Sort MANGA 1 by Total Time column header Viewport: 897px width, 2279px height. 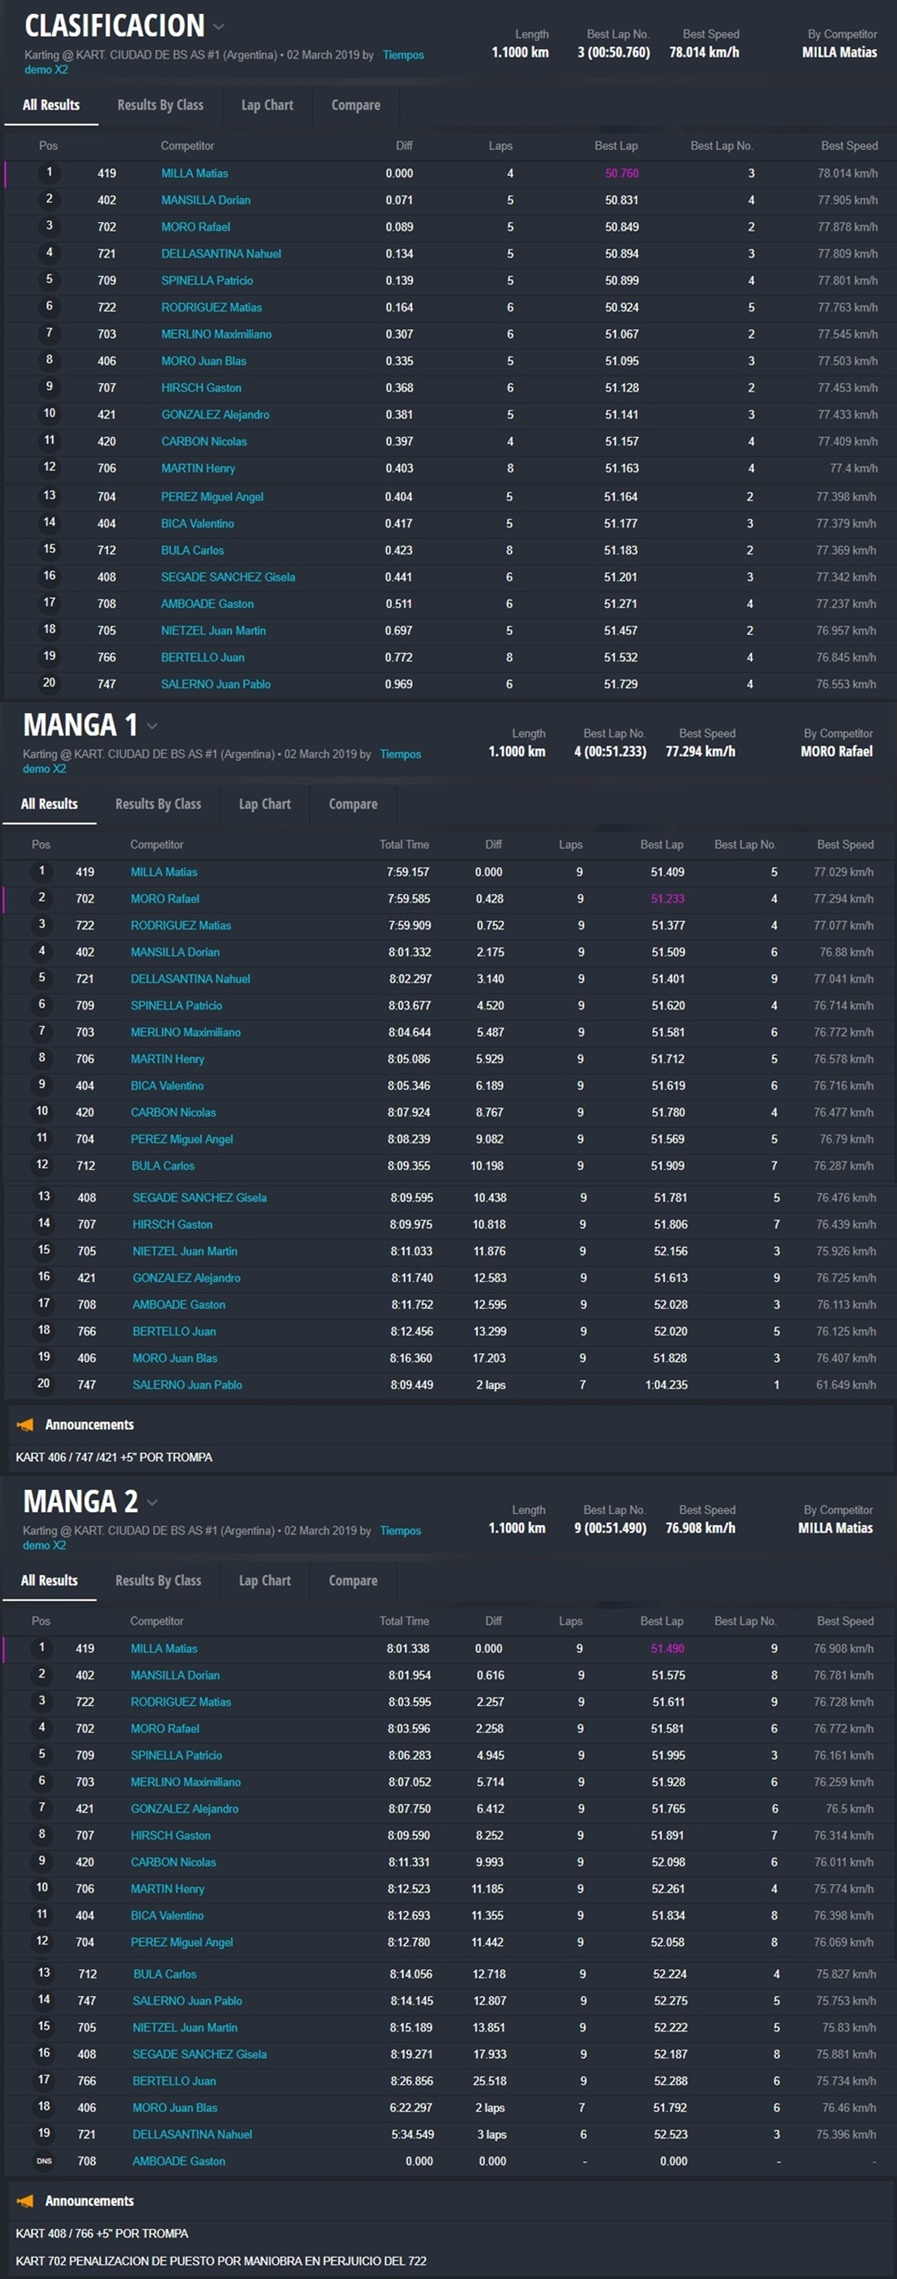[x=403, y=845]
